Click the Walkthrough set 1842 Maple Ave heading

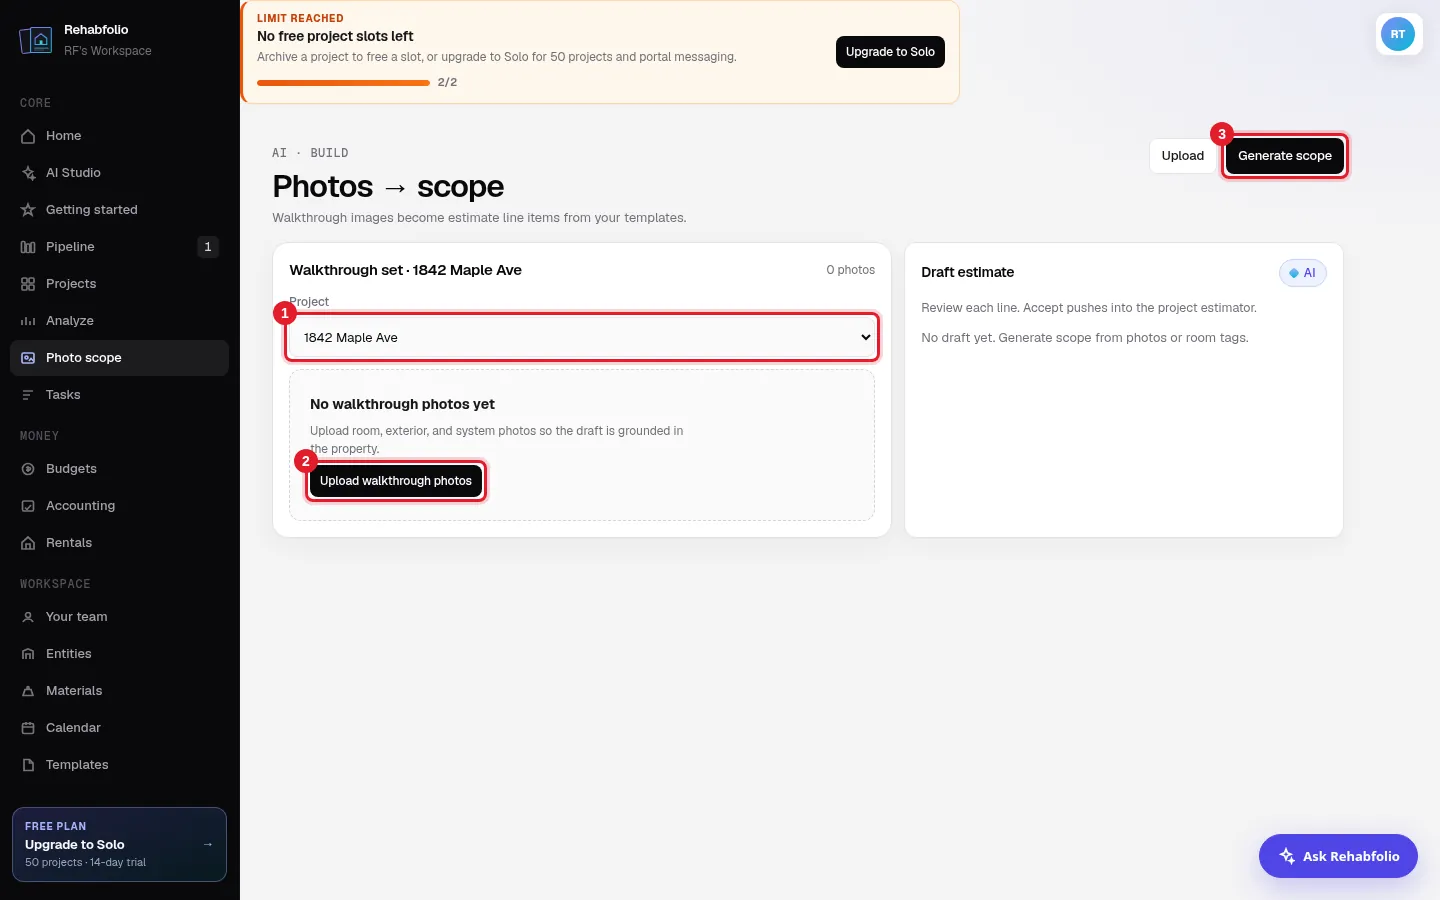pos(405,270)
